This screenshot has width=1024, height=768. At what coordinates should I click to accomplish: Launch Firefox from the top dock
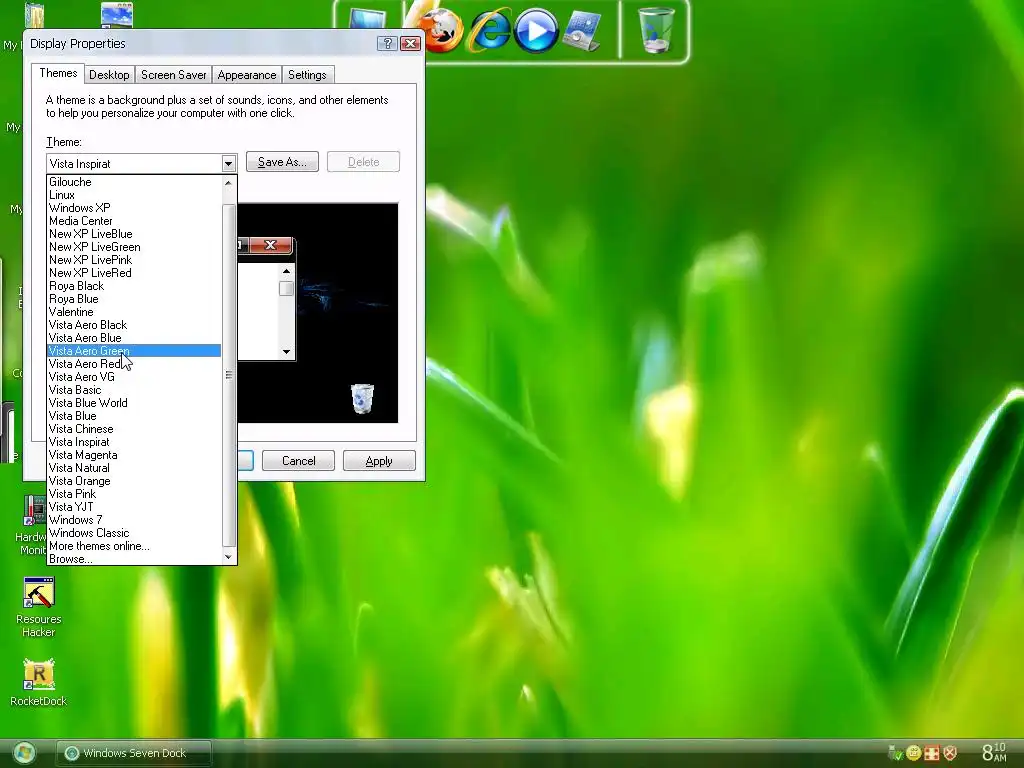[x=441, y=29]
